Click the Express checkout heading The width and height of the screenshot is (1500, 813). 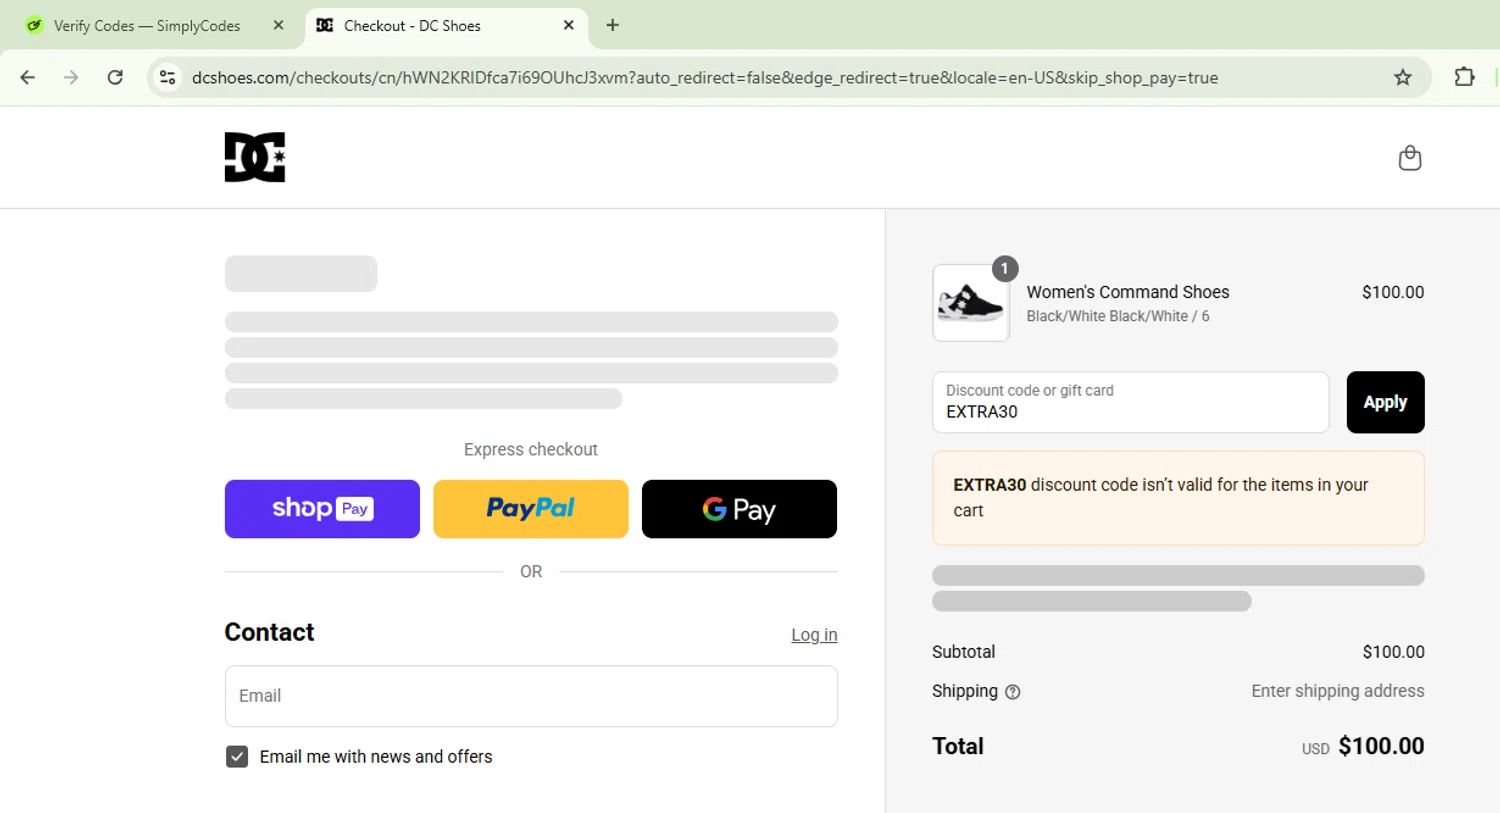pyautogui.click(x=531, y=450)
